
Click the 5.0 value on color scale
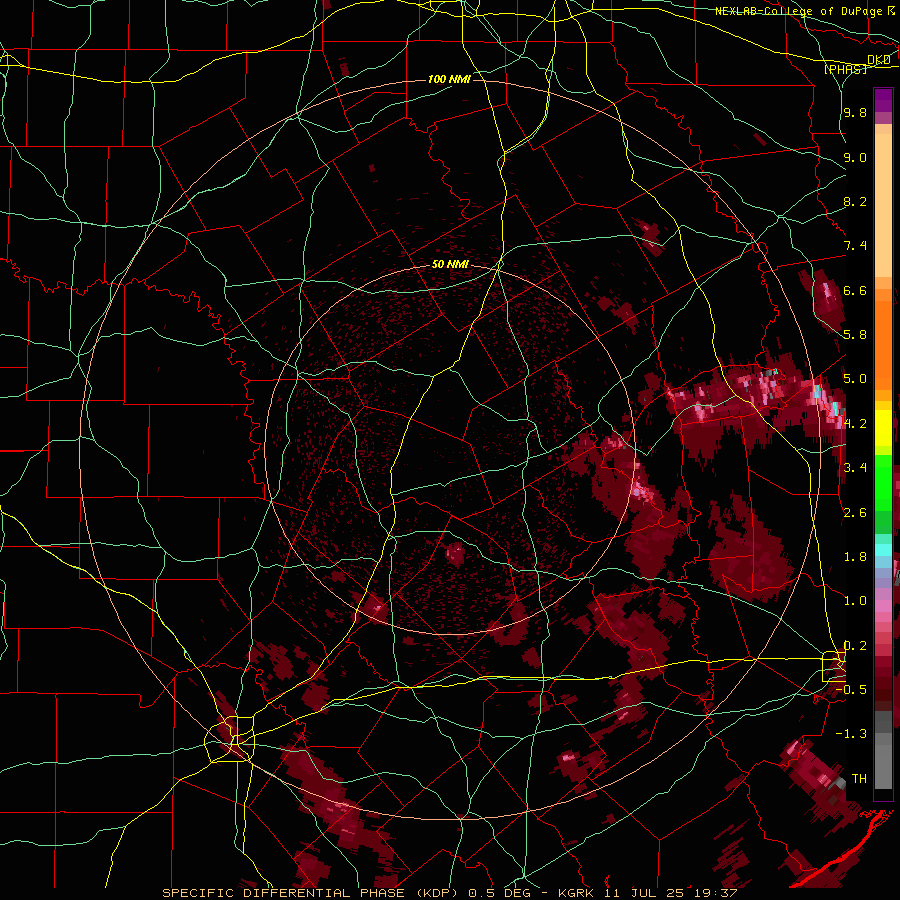pyautogui.click(x=855, y=379)
